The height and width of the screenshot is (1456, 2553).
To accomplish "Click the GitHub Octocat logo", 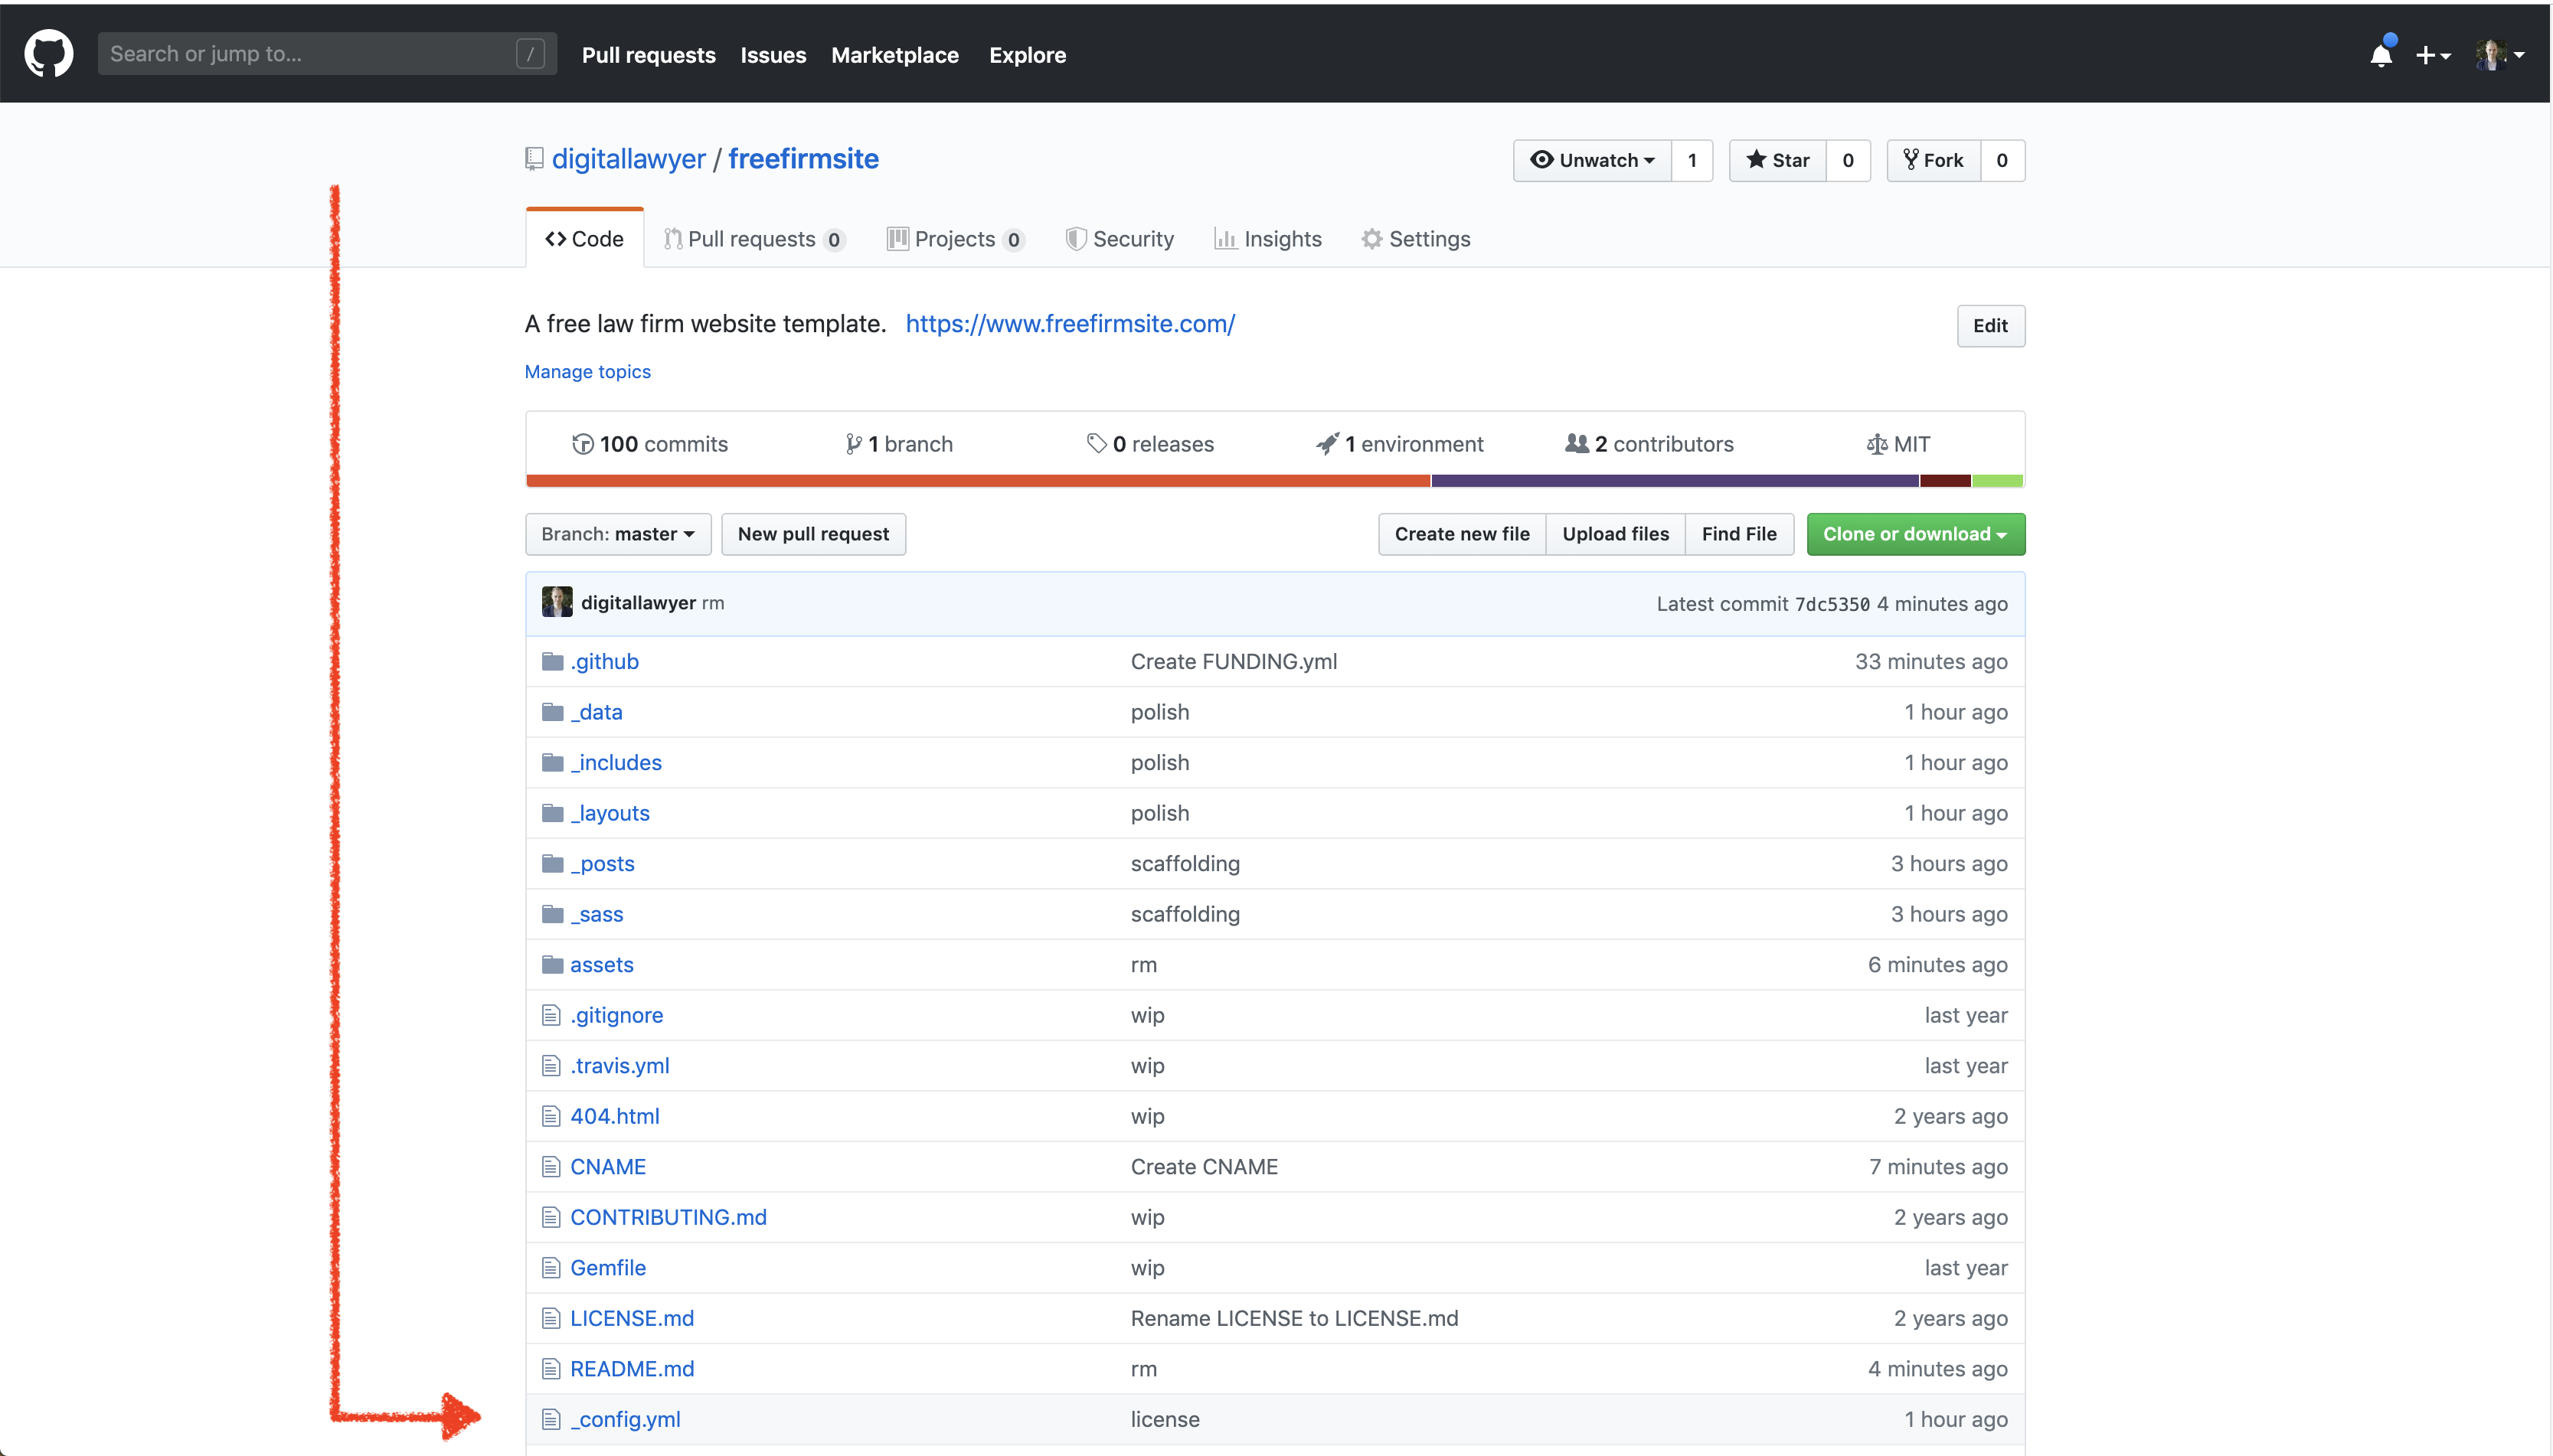I will [48, 54].
